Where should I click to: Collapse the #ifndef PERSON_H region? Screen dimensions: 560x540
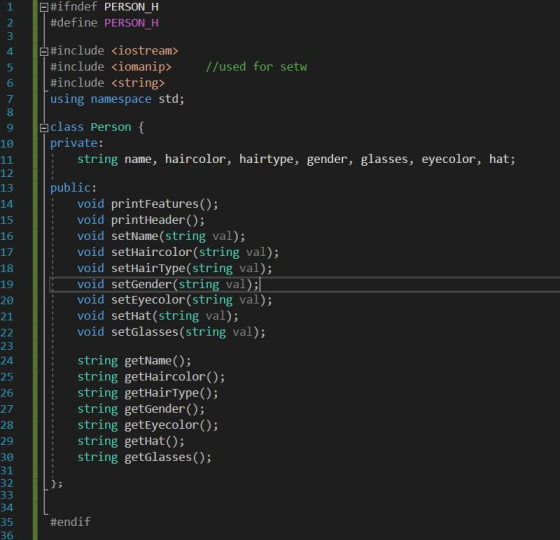tap(44, 8)
